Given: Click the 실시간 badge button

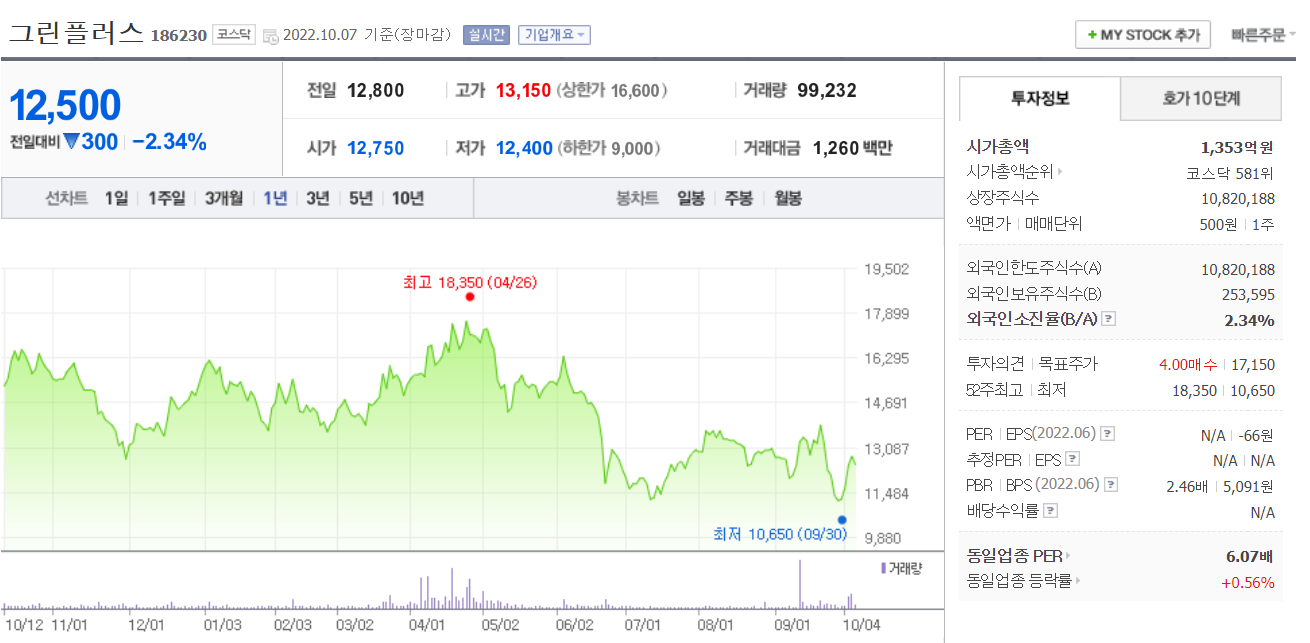Looking at the screenshot, I should pyautogui.click(x=486, y=35).
